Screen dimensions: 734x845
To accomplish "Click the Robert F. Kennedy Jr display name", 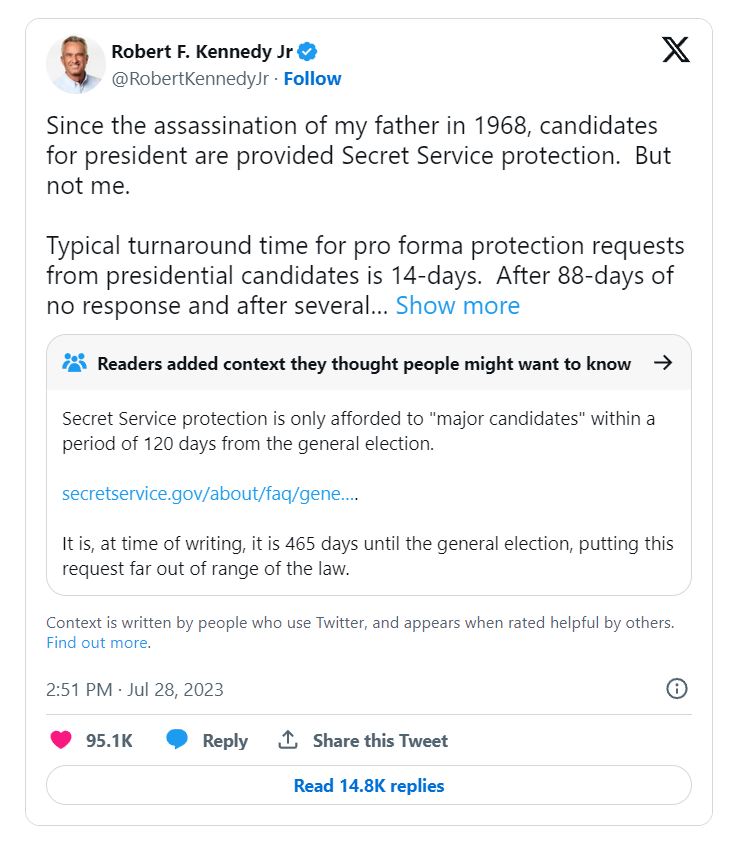I will (202, 52).
